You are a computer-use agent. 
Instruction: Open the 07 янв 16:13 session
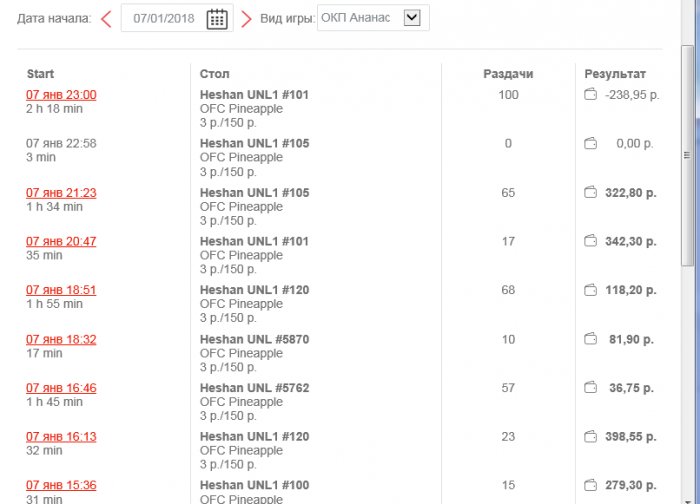(61, 437)
